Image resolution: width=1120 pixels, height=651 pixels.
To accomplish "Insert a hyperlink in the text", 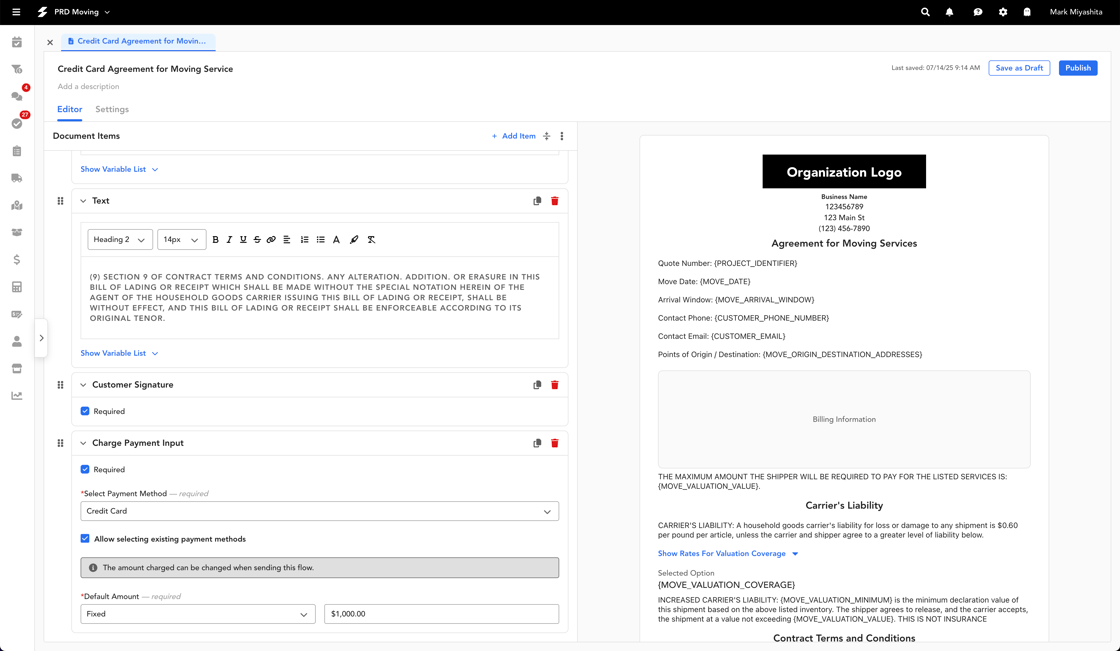I will click(271, 239).
